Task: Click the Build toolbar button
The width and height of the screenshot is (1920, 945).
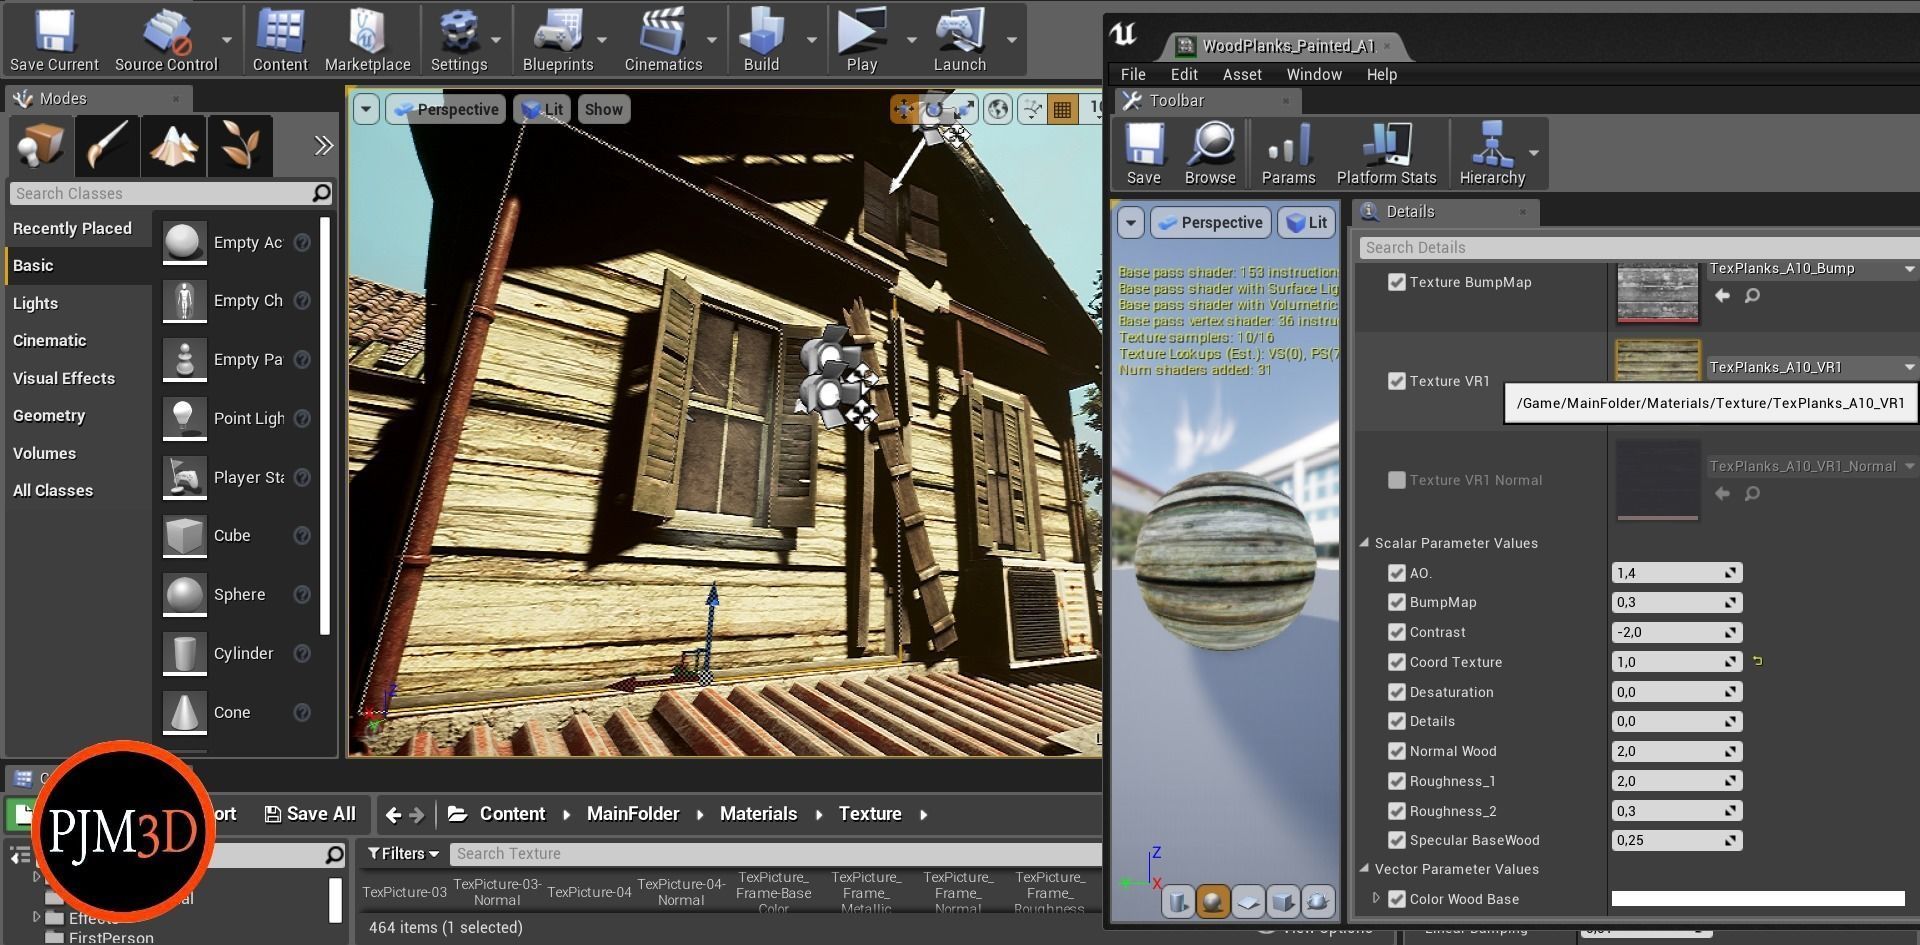Action: (x=761, y=40)
